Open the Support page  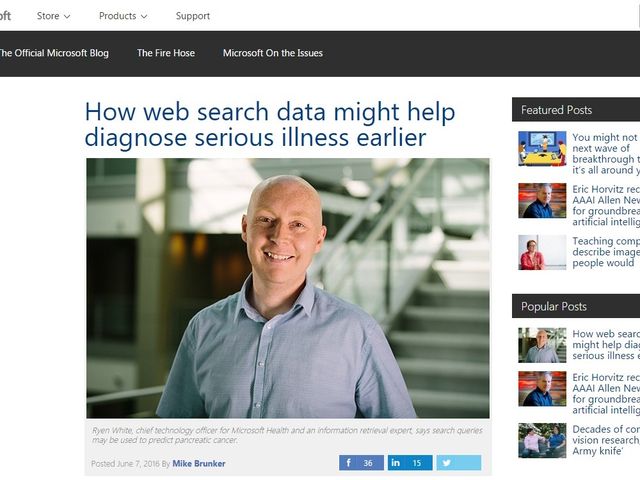pos(193,16)
